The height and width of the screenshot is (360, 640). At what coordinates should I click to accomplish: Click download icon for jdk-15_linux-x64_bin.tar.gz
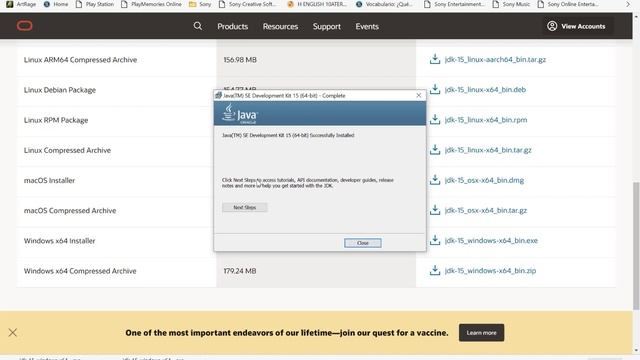tap(435, 150)
